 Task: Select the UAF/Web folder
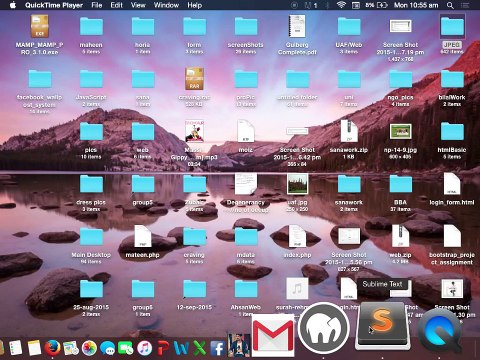[349, 27]
